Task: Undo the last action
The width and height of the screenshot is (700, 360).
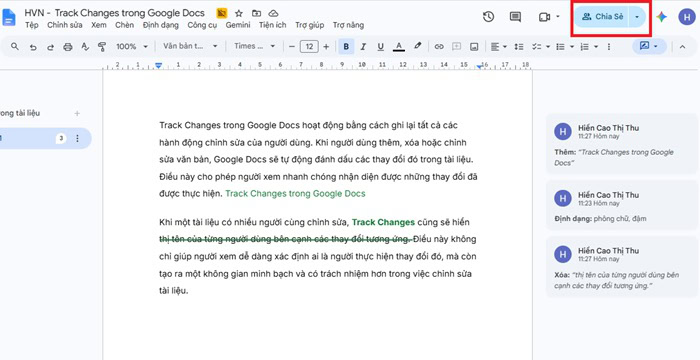Action: (x=33, y=46)
